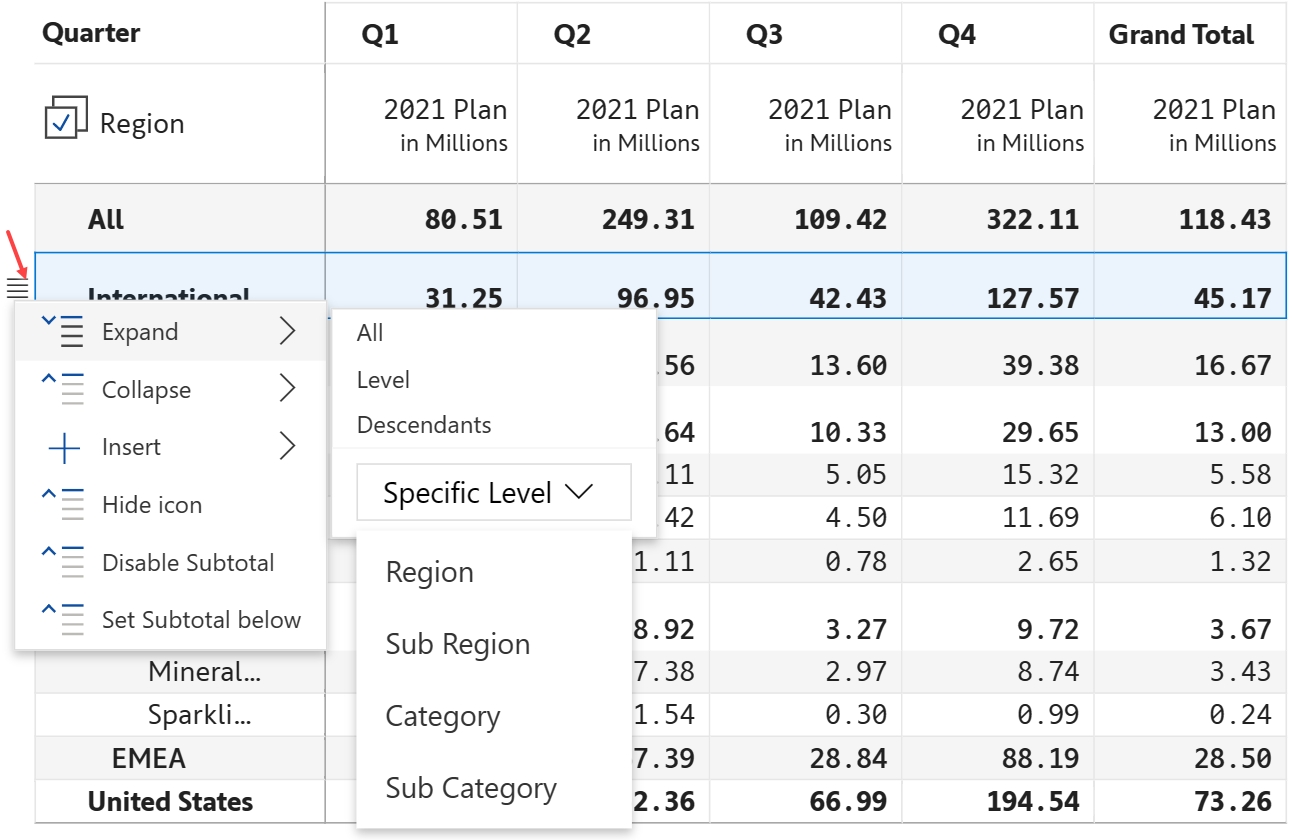This screenshot has height=840, width=1294.
Task: Click the Grand Total column header
Action: (x=1181, y=35)
